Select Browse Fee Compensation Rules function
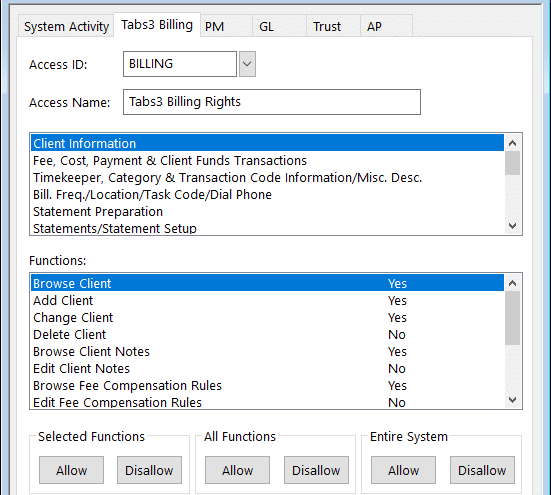The height and width of the screenshot is (495, 551). pos(267,386)
